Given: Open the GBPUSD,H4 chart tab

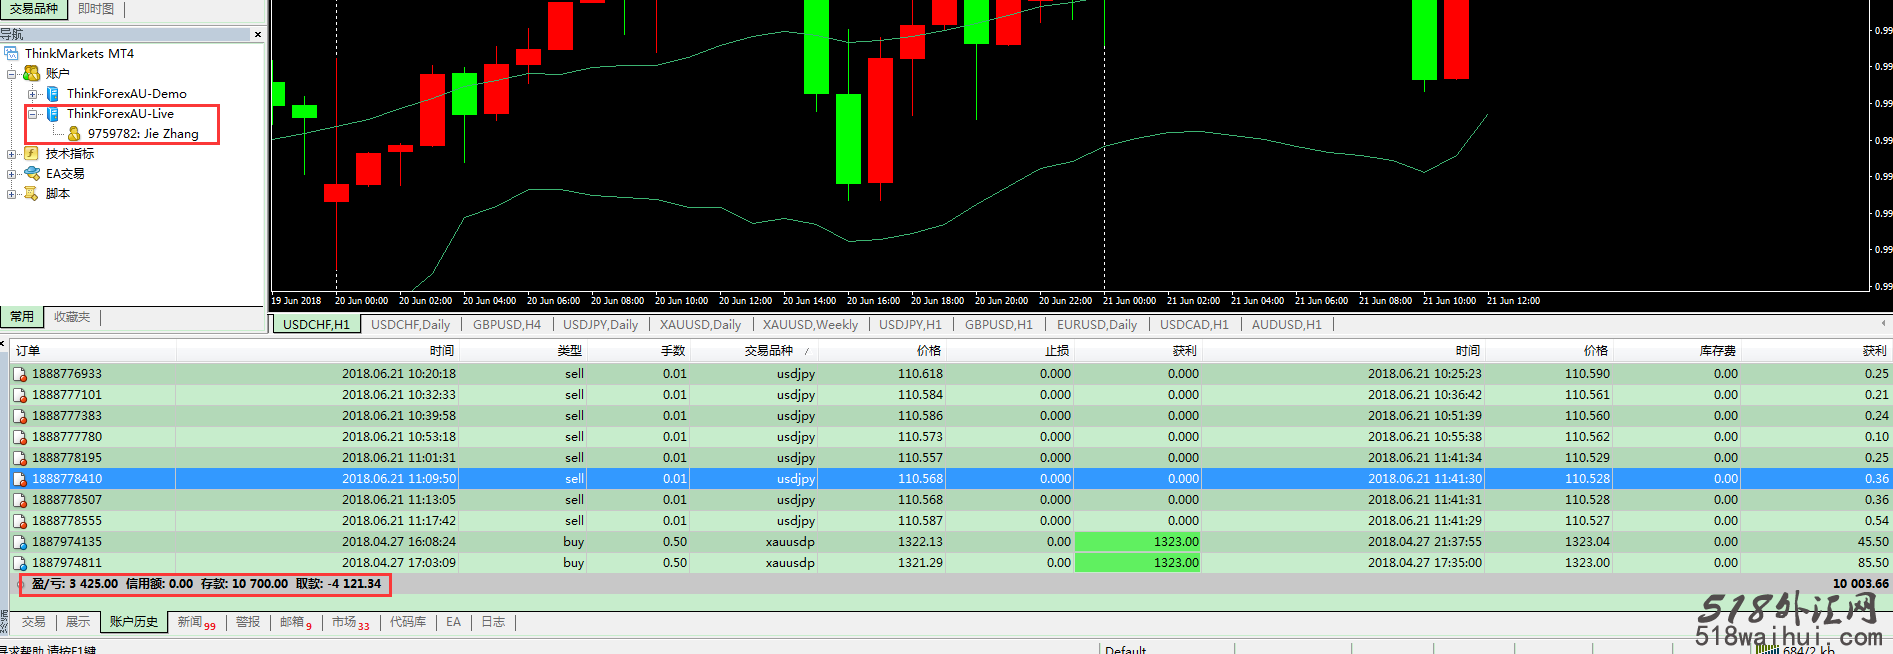Looking at the screenshot, I should coord(507,324).
